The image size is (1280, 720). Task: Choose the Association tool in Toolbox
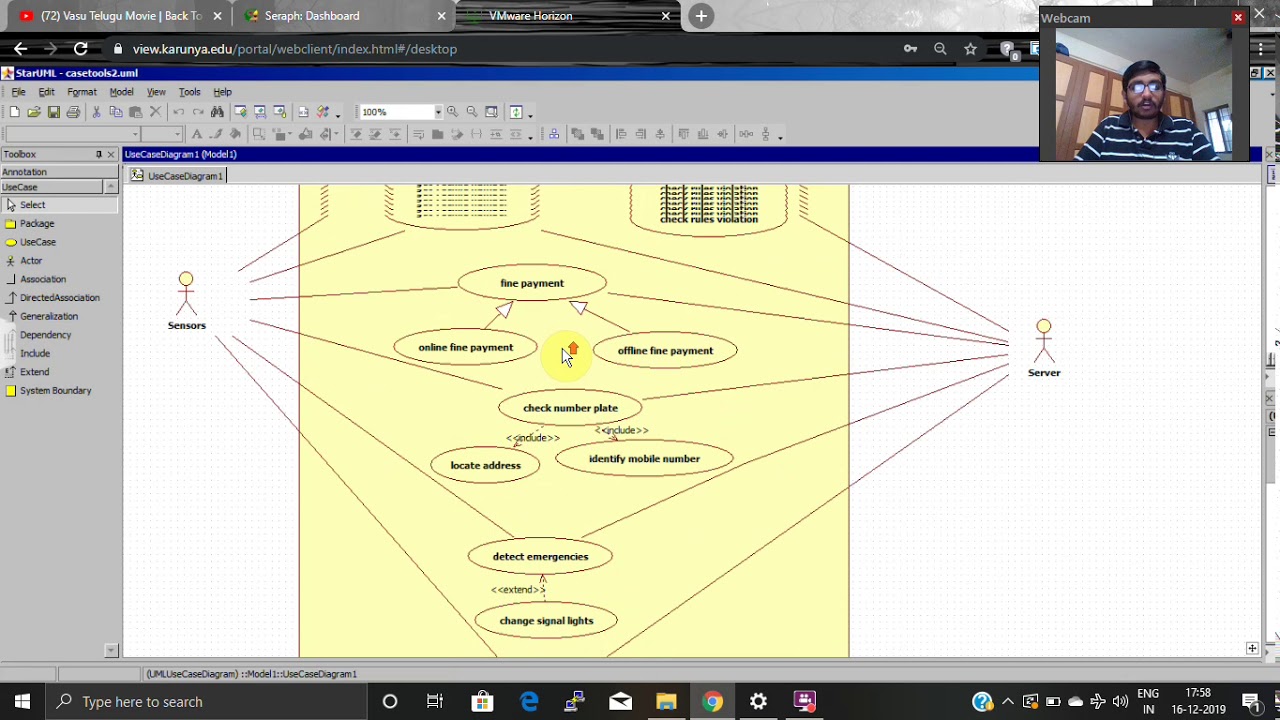tap(43, 279)
